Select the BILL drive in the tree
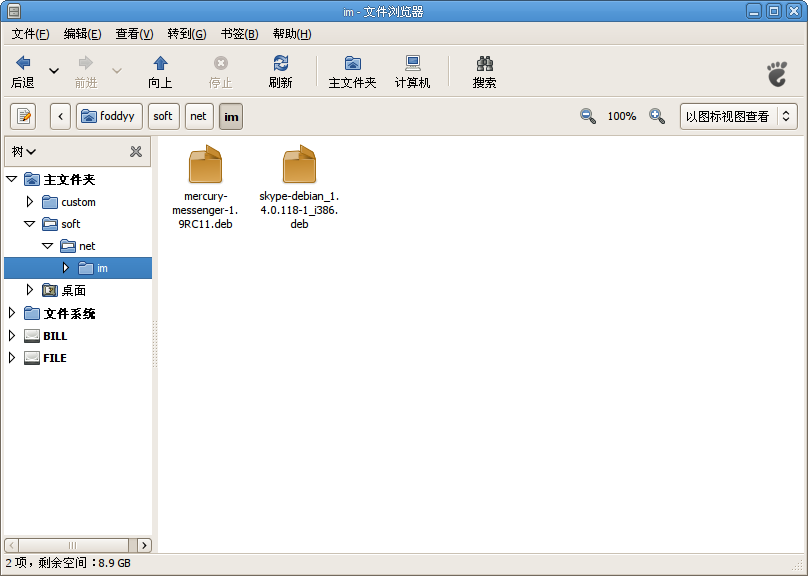 [x=46, y=335]
